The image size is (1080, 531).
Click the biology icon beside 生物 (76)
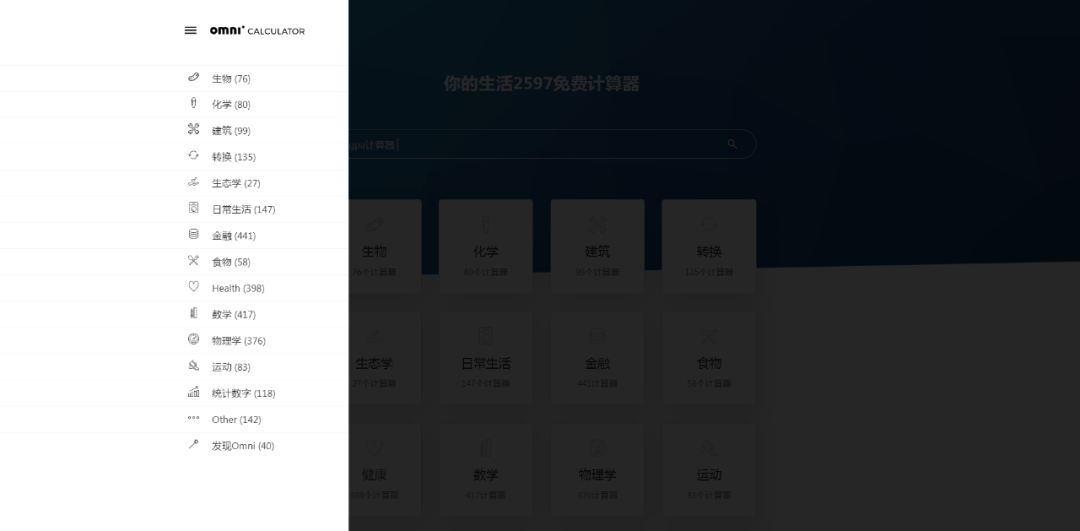(x=194, y=77)
